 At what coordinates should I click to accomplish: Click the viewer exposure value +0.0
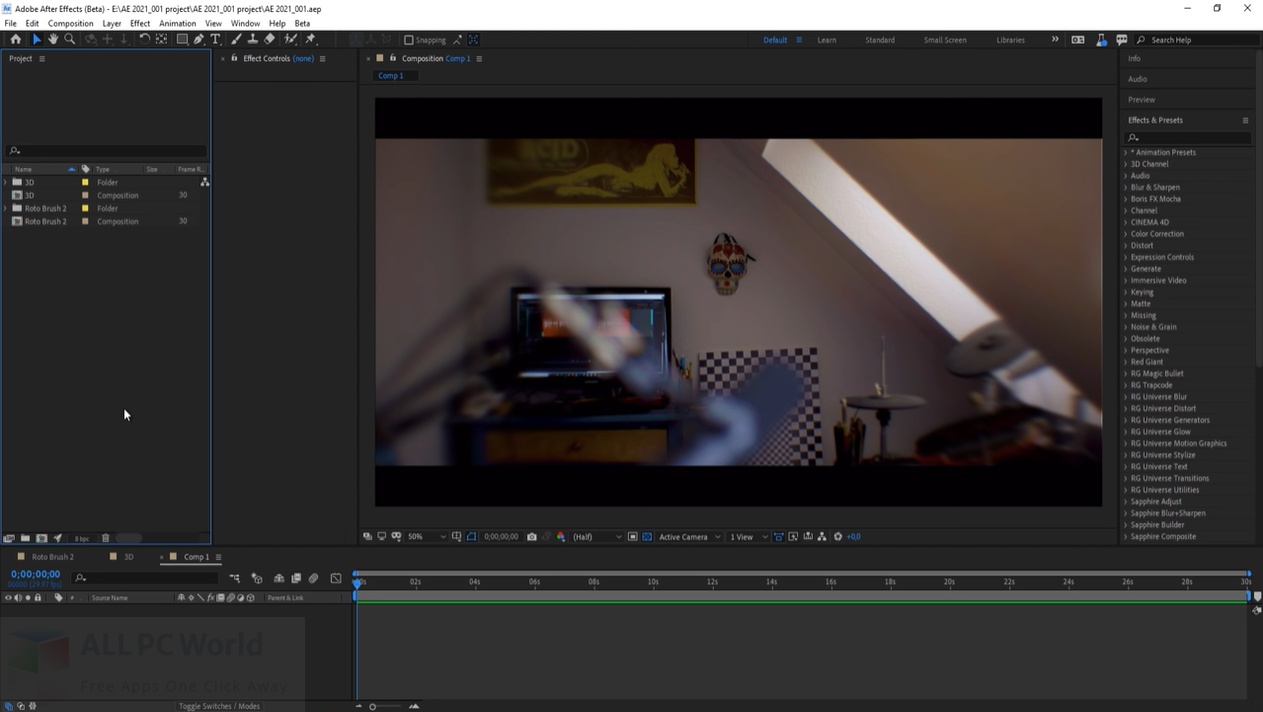click(853, 537)
